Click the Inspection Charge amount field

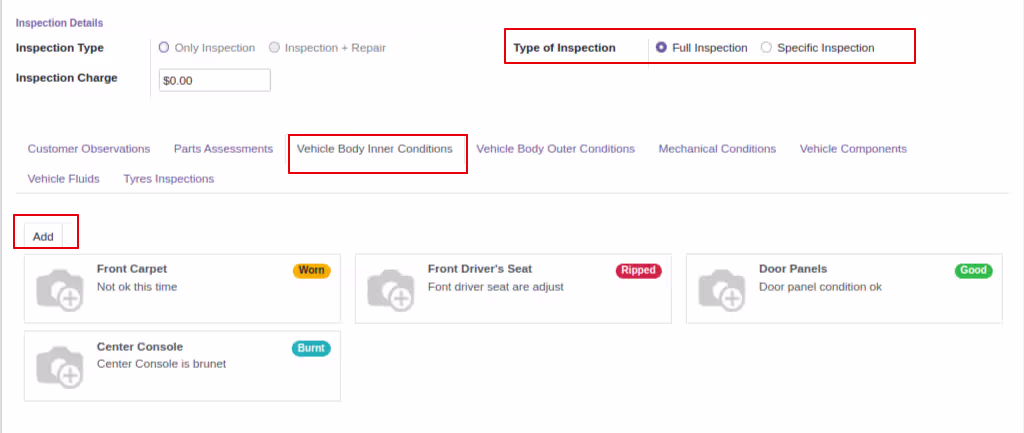click(214, 81)
